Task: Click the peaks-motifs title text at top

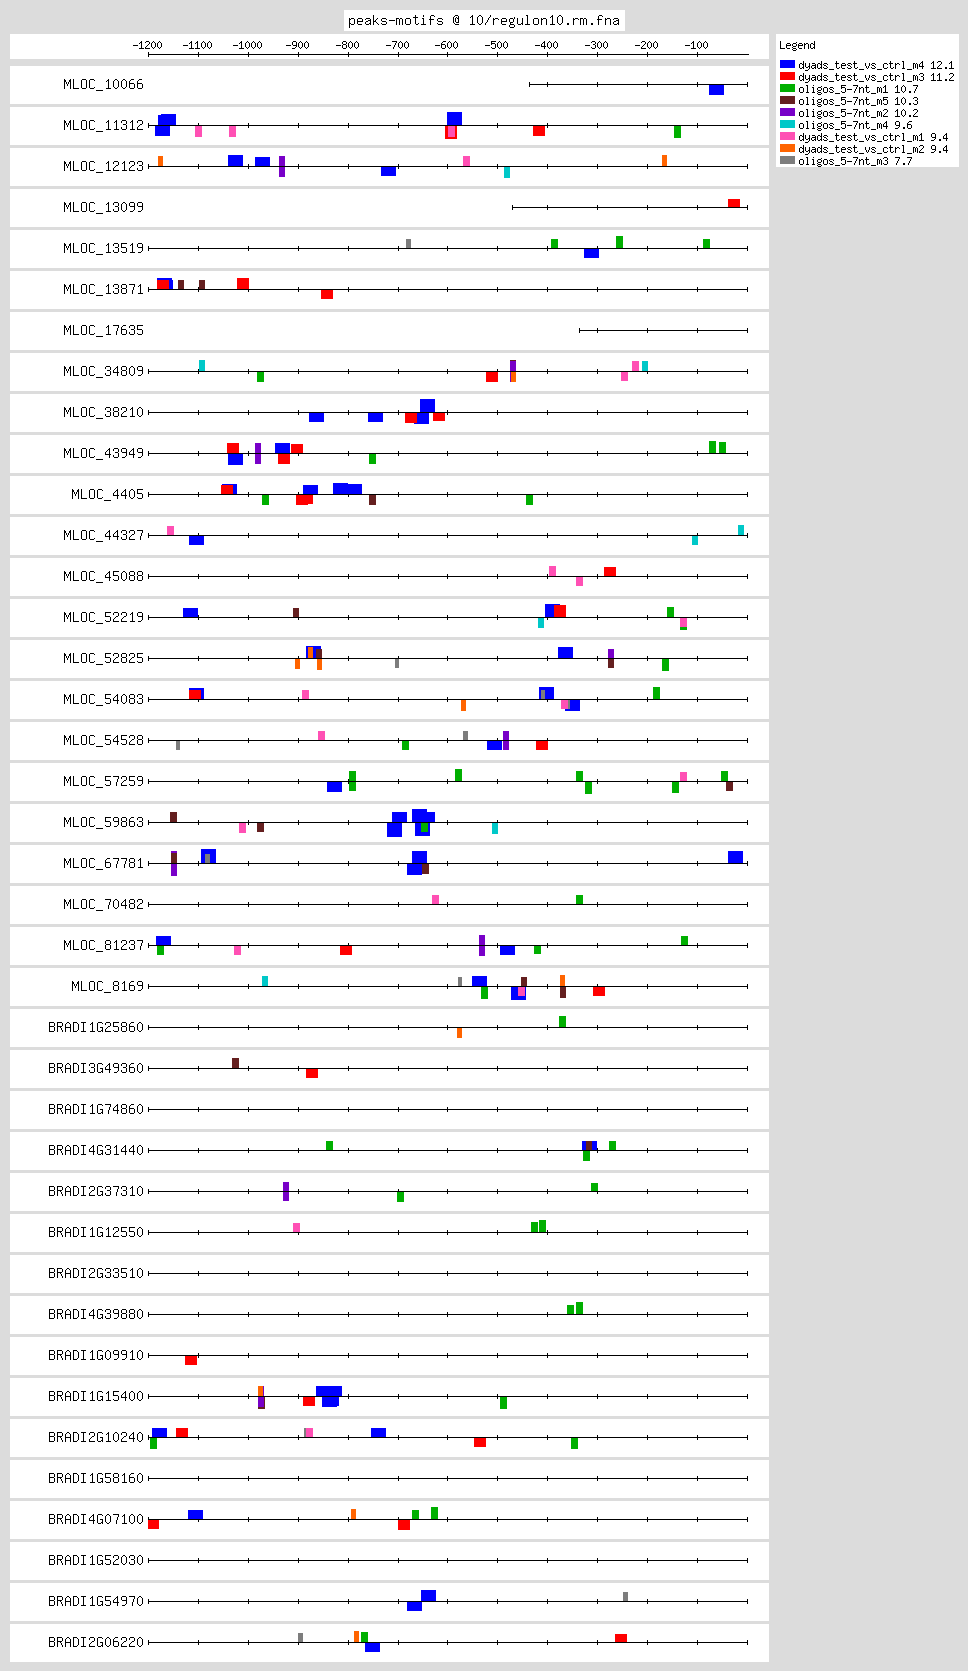Action: click(484, 20)
